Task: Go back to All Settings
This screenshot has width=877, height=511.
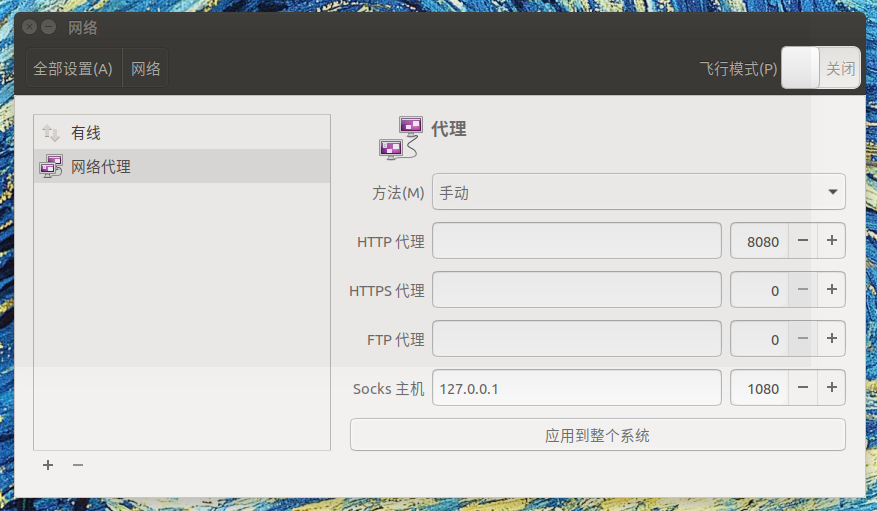Action: (73, 69)
